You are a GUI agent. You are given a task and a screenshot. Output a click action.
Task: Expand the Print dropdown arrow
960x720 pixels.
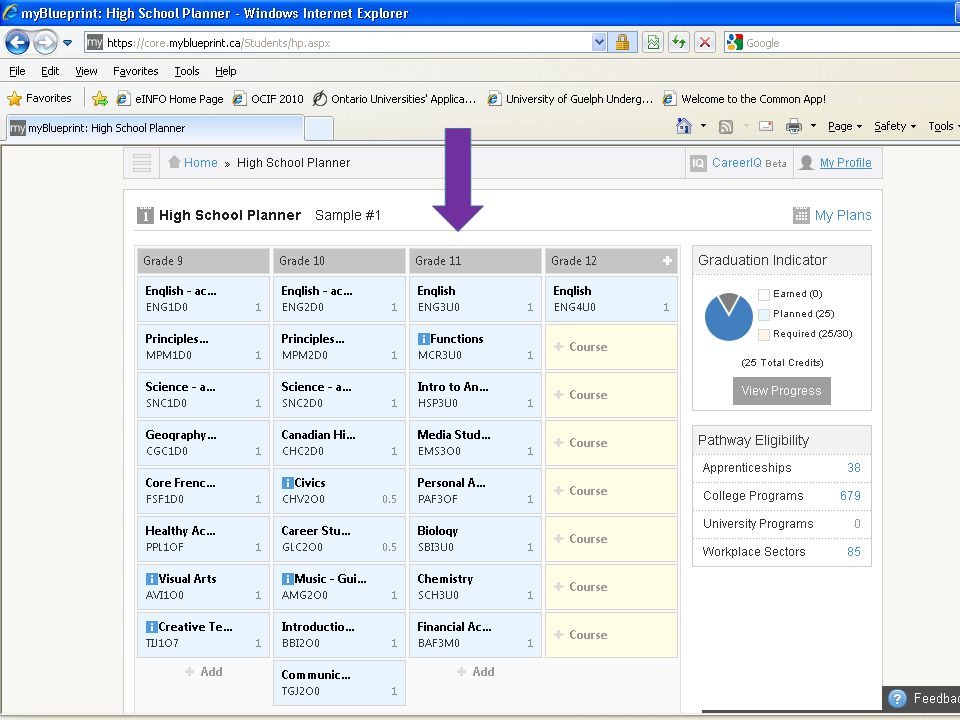point(813,126)
